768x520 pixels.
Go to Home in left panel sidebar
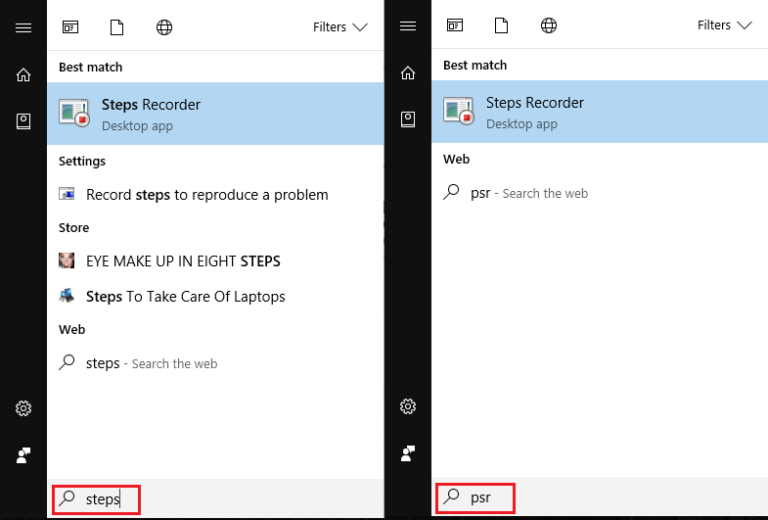23,75
